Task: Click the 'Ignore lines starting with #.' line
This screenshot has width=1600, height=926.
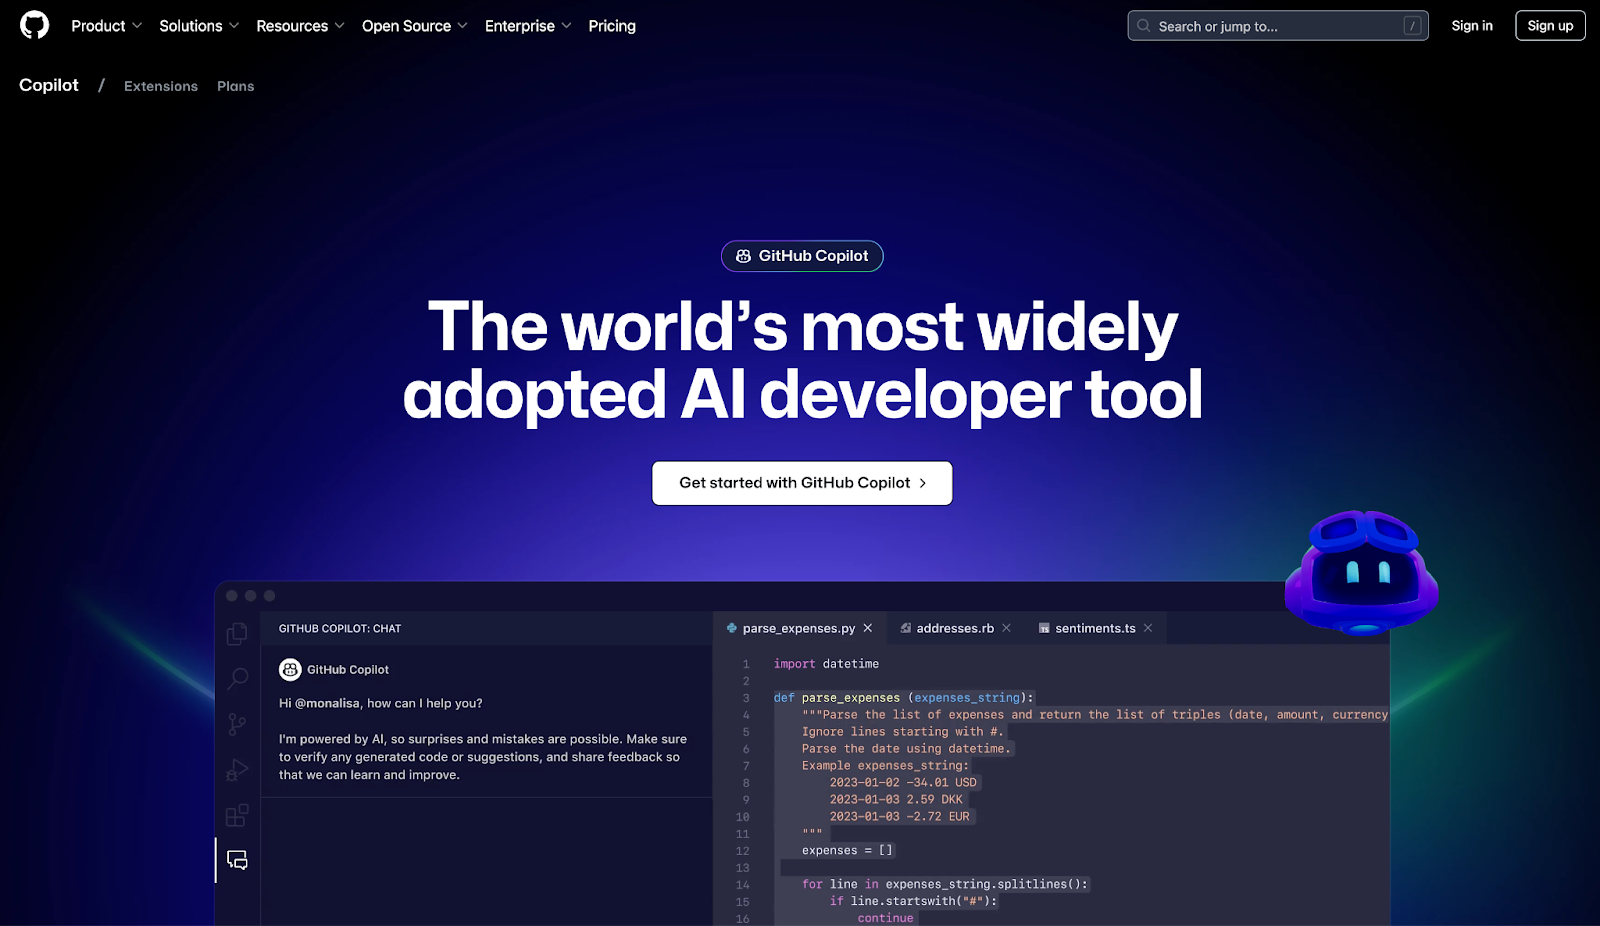Action: [902, 732]
